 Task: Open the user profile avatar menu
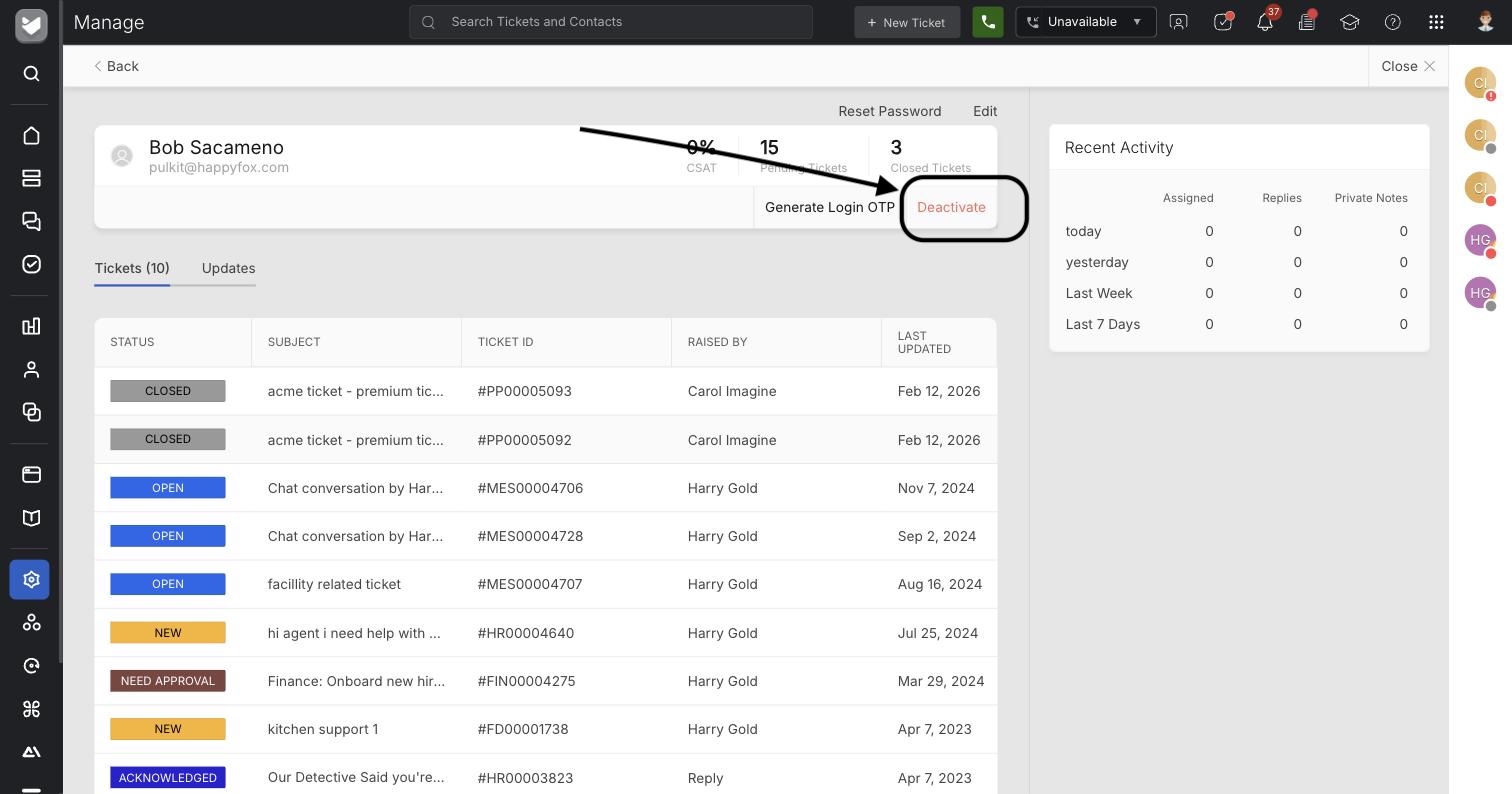click(1485, 22)
